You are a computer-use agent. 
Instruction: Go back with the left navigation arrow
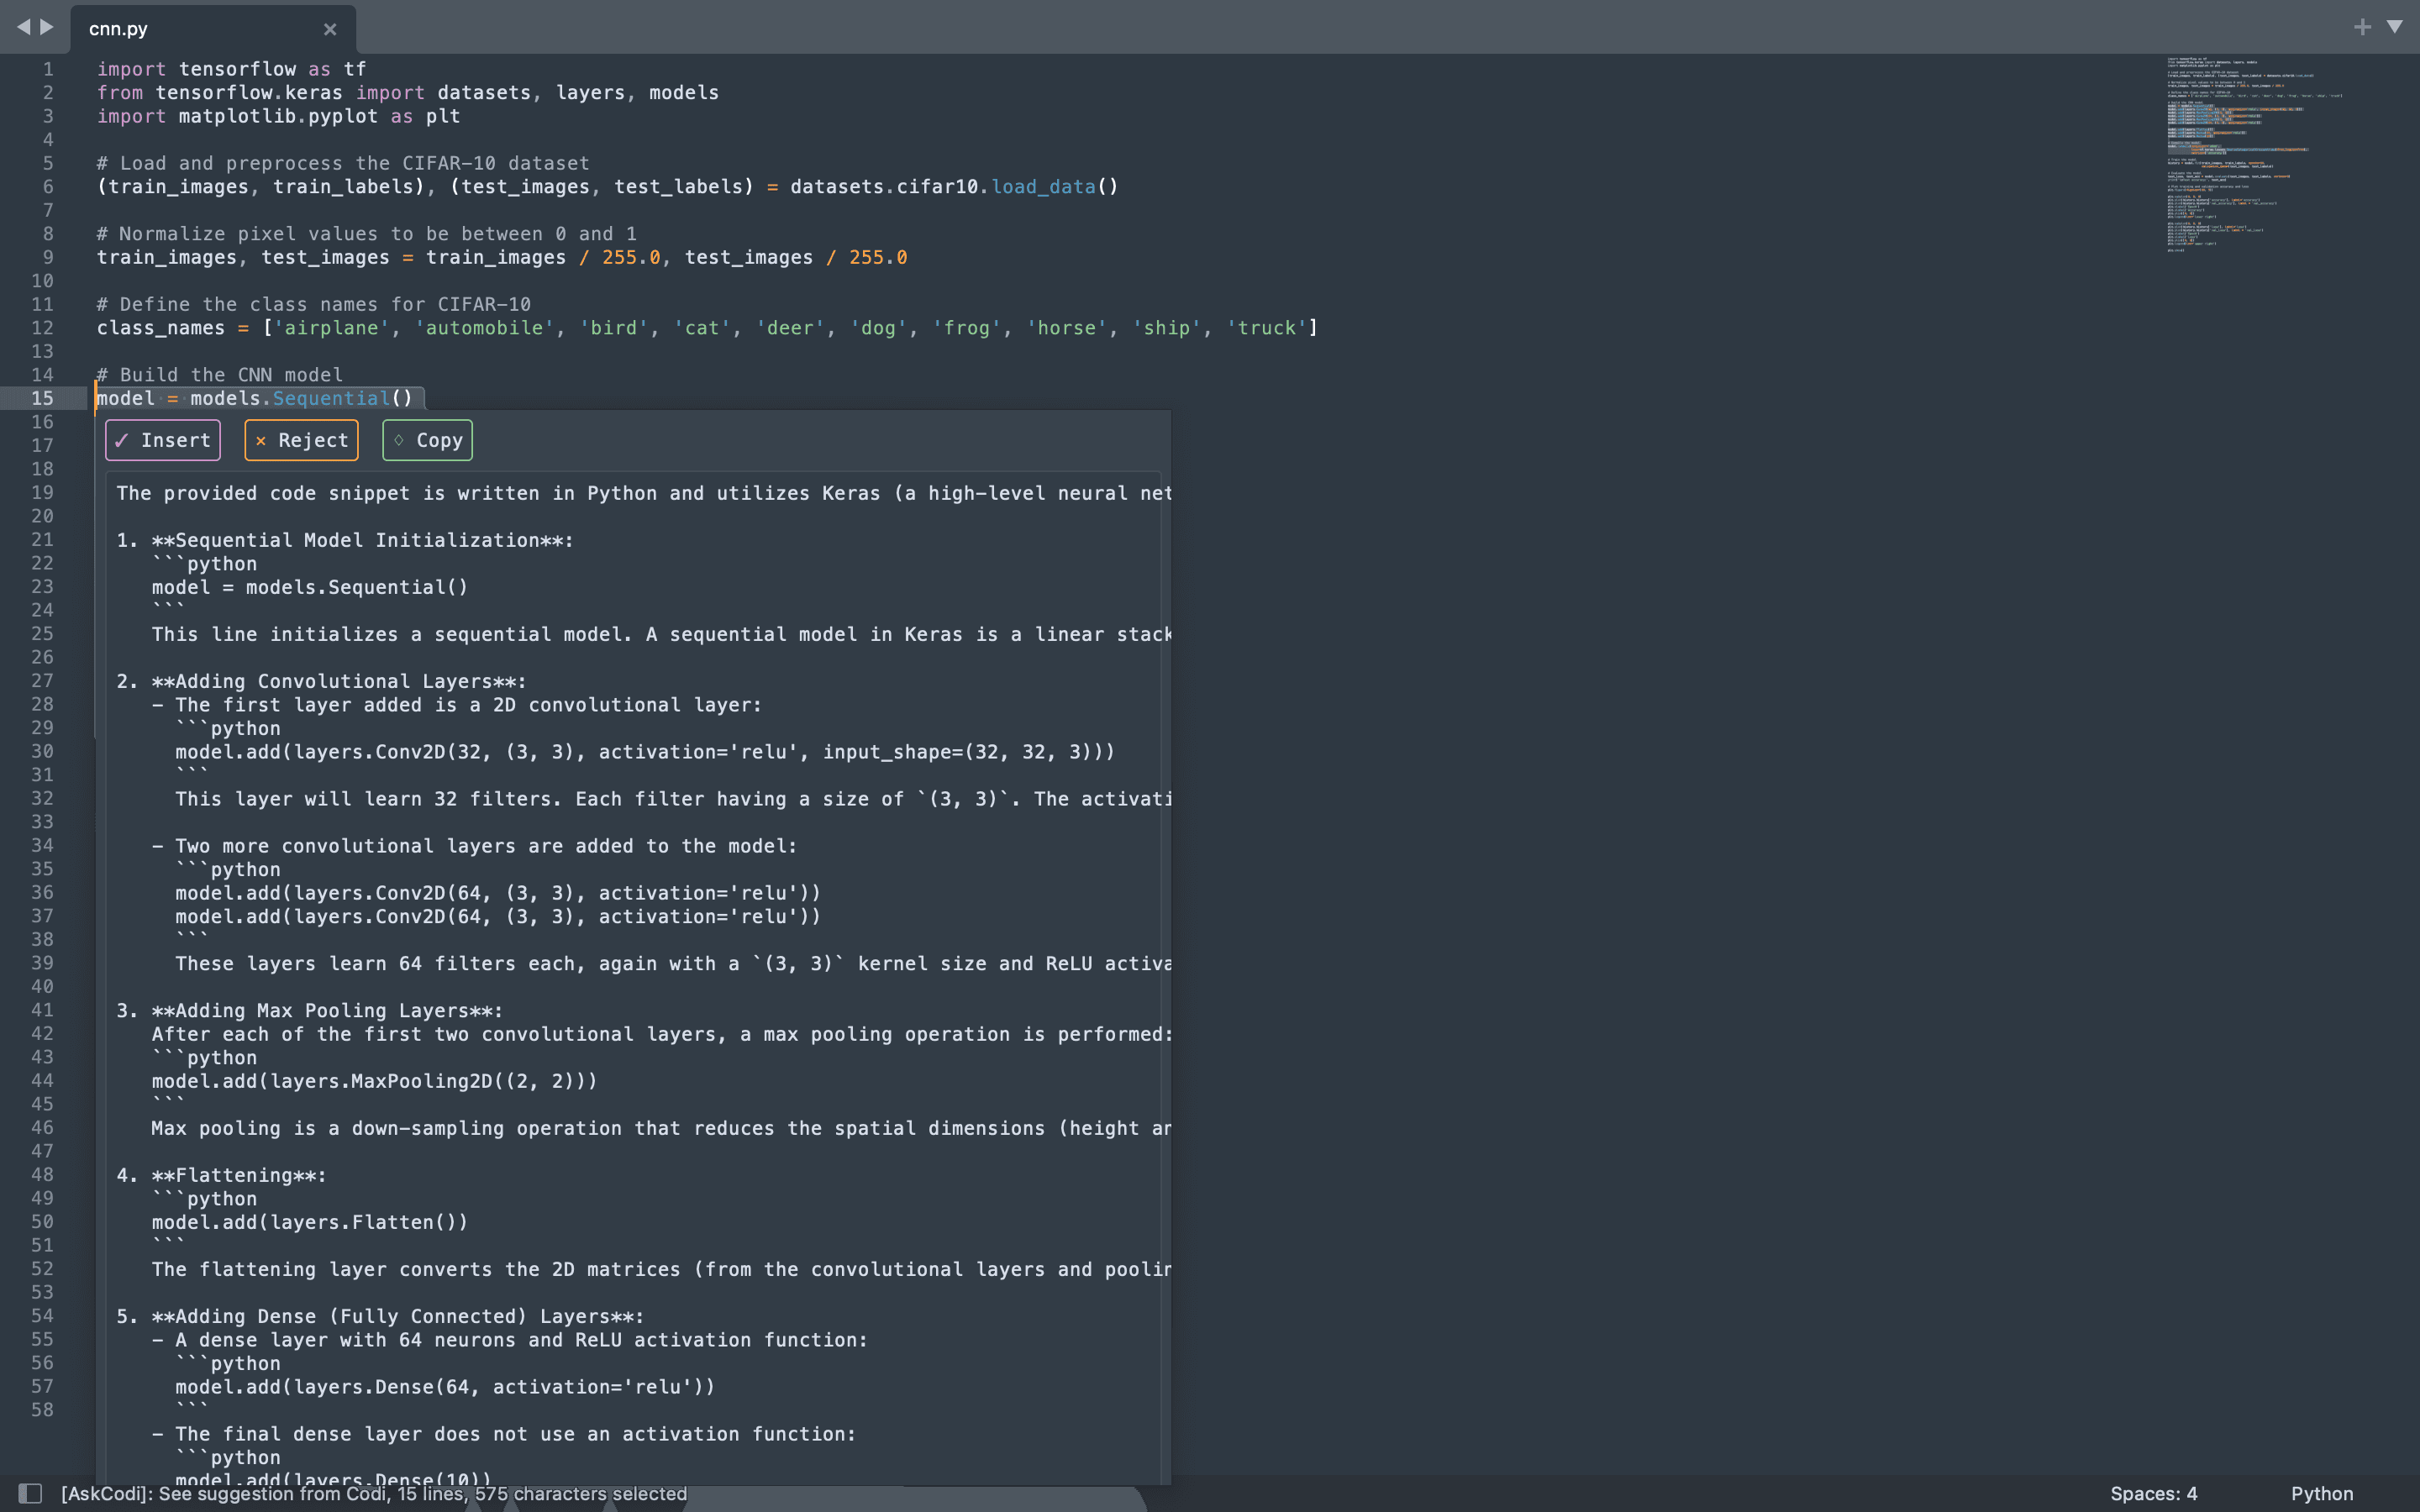coord(23,27)
